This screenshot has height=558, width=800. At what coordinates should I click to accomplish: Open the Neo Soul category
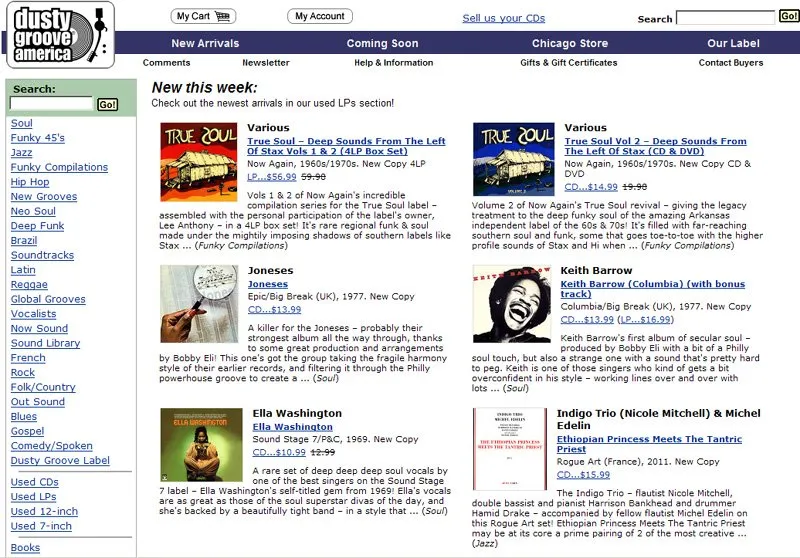point(33,211)
